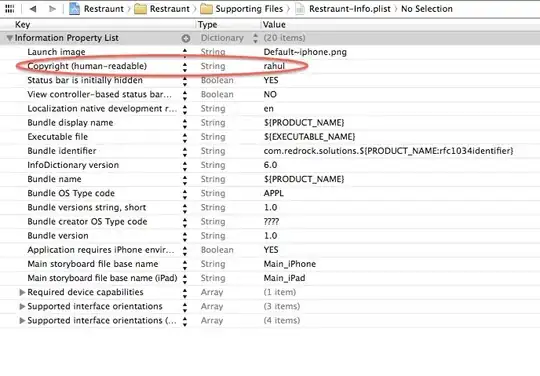Open the Restraunt folder in breadcrumb

(x=162, y=9)
